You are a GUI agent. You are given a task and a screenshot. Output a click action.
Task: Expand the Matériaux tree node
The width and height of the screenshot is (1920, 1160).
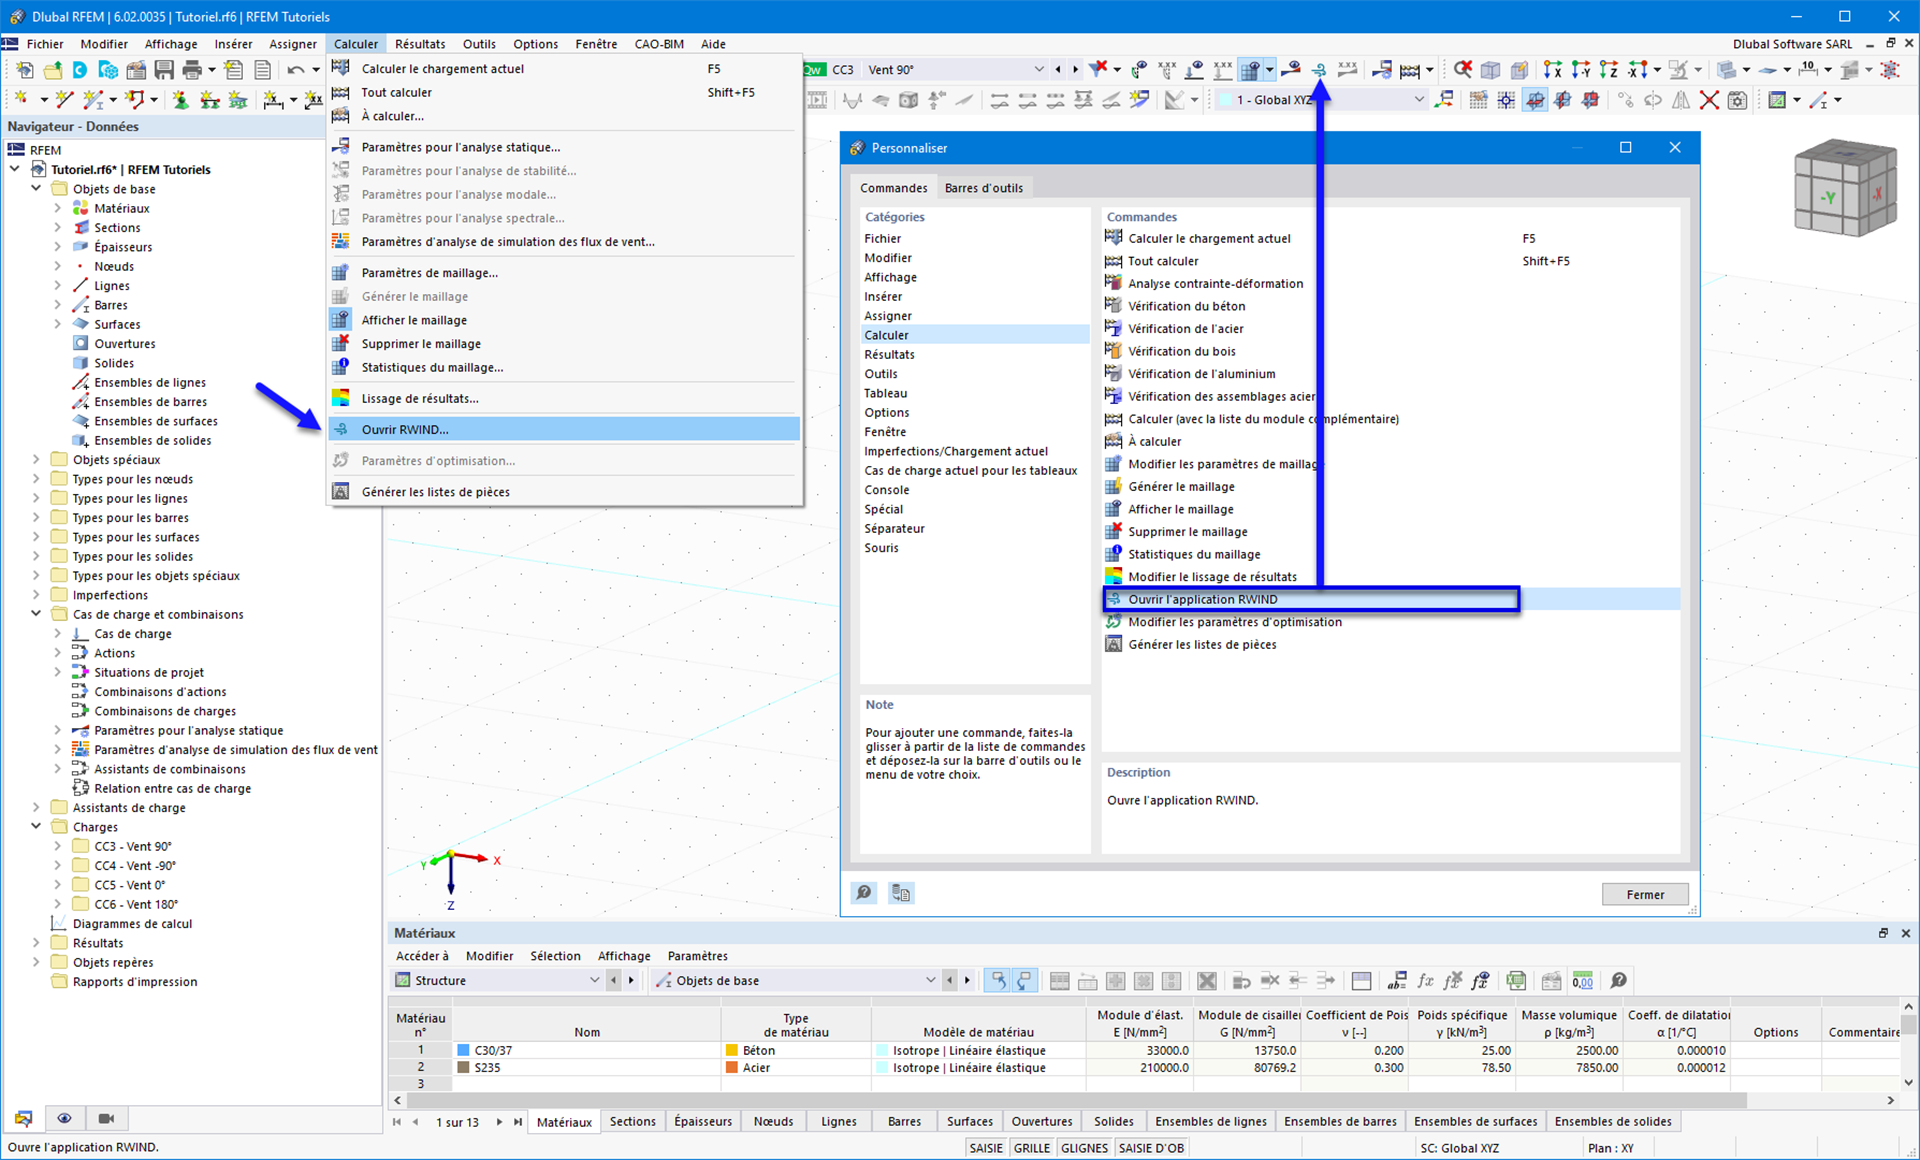click(60, 208)
